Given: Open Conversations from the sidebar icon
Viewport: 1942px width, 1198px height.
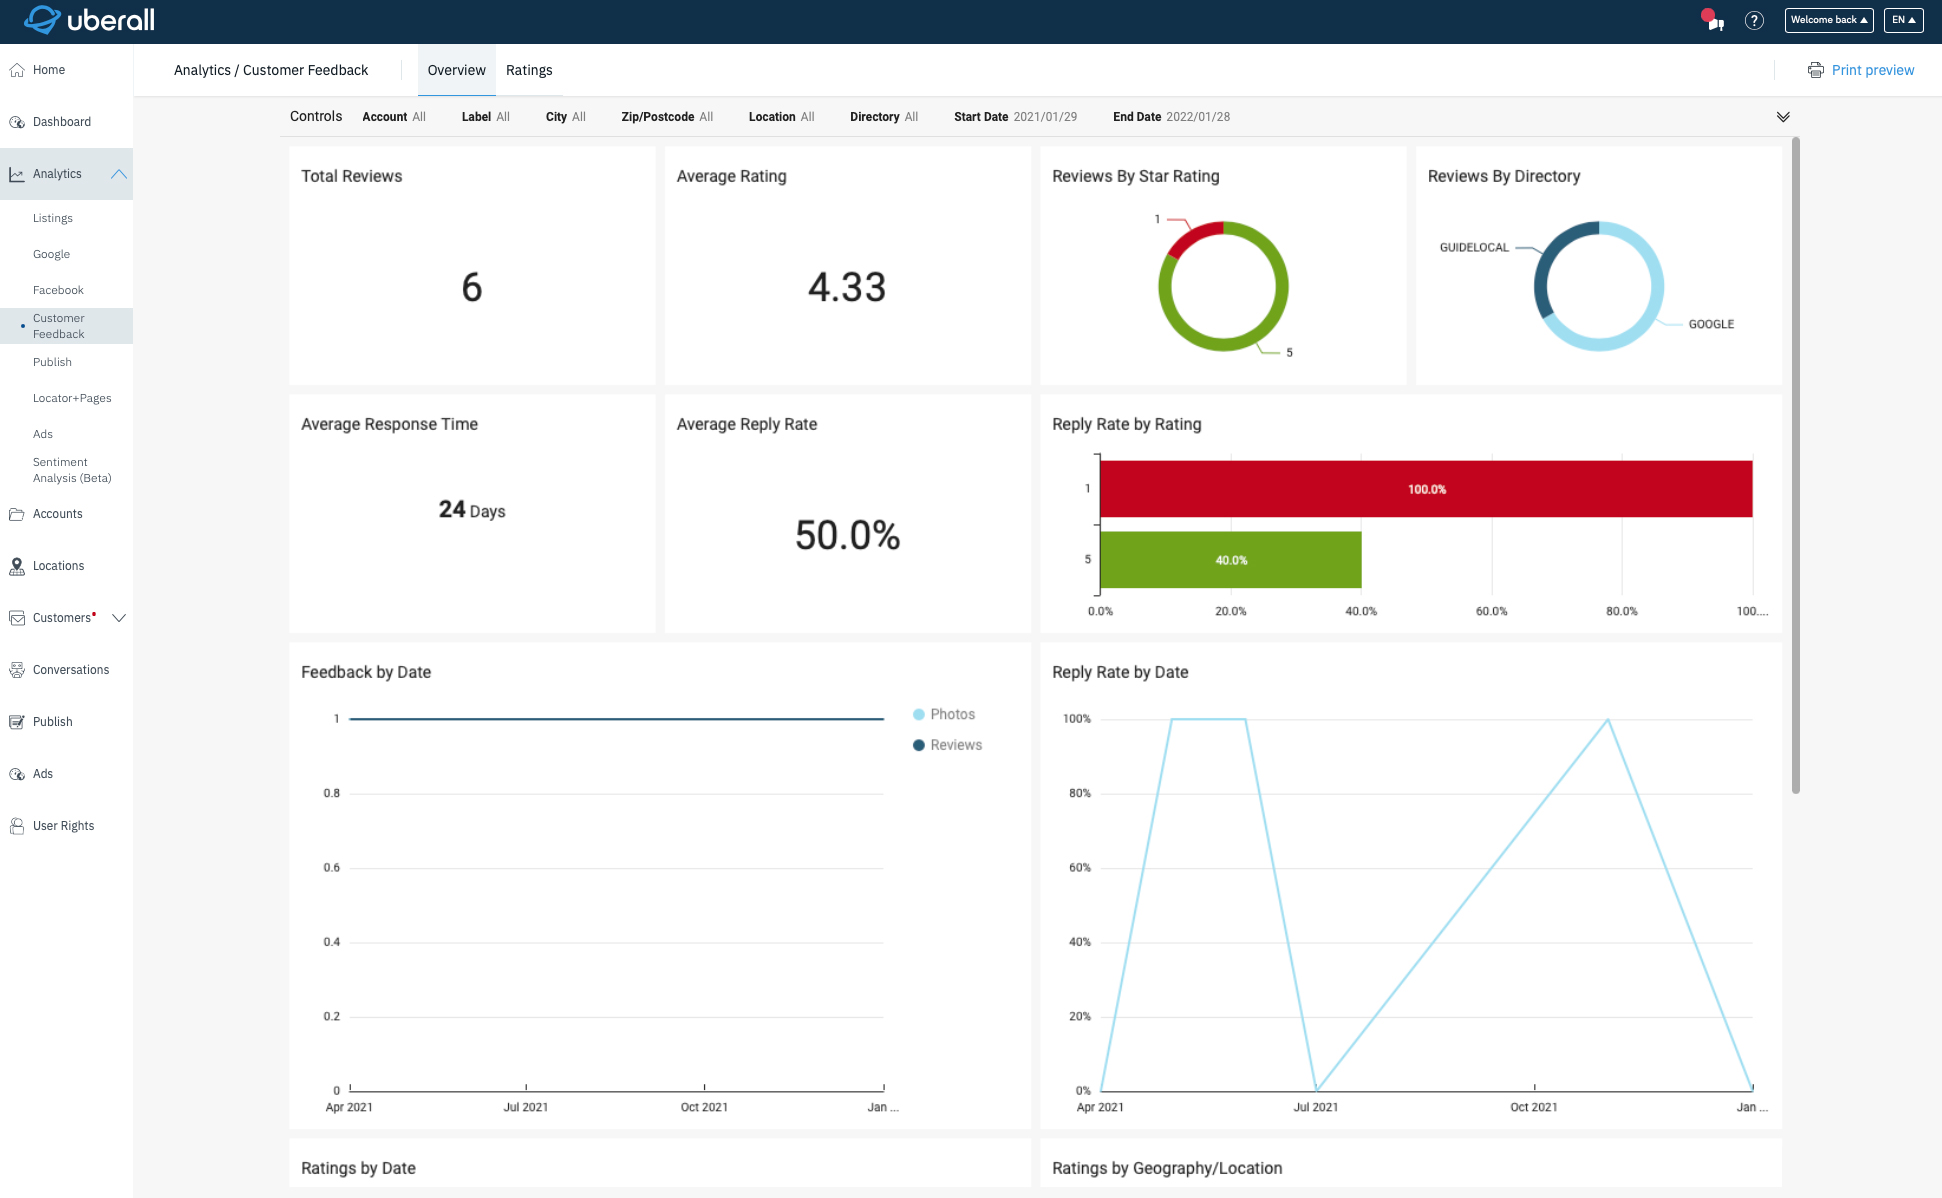Looking at the screenshot, I should [17, 669].
